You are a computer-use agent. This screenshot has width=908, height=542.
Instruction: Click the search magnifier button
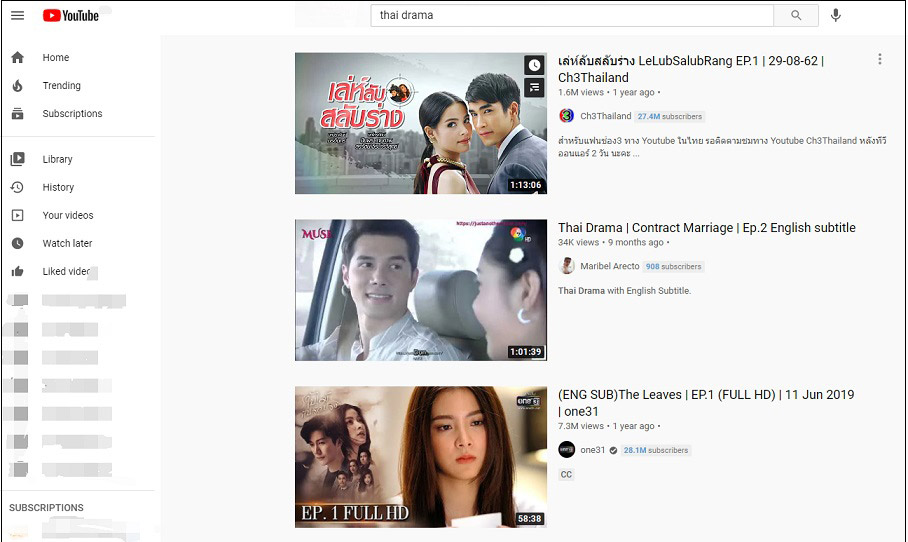pyautogui.click(x=796, y=16)
